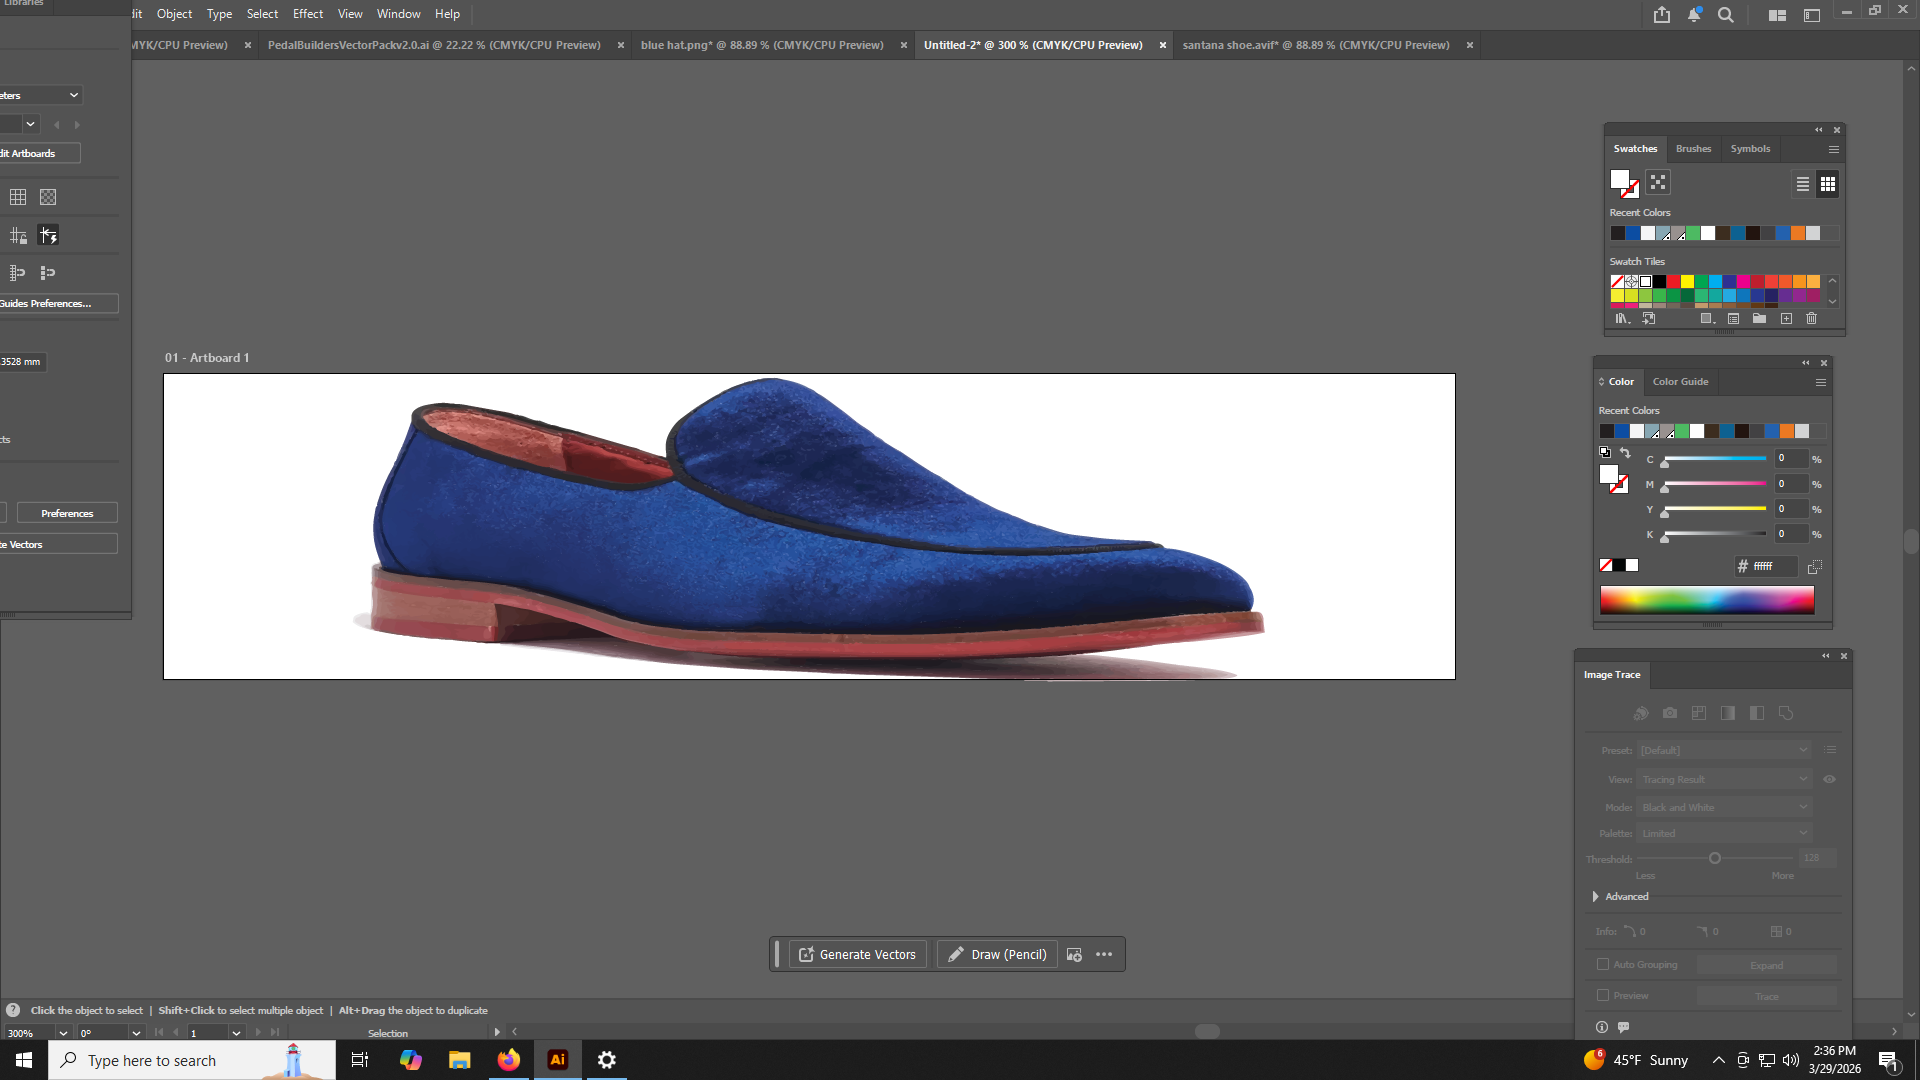This screenshot has height=1080, width=1920.
Task: Enable the Auto Grouping checkbox
Action: pyautogui.click(x=1603, y=964)
